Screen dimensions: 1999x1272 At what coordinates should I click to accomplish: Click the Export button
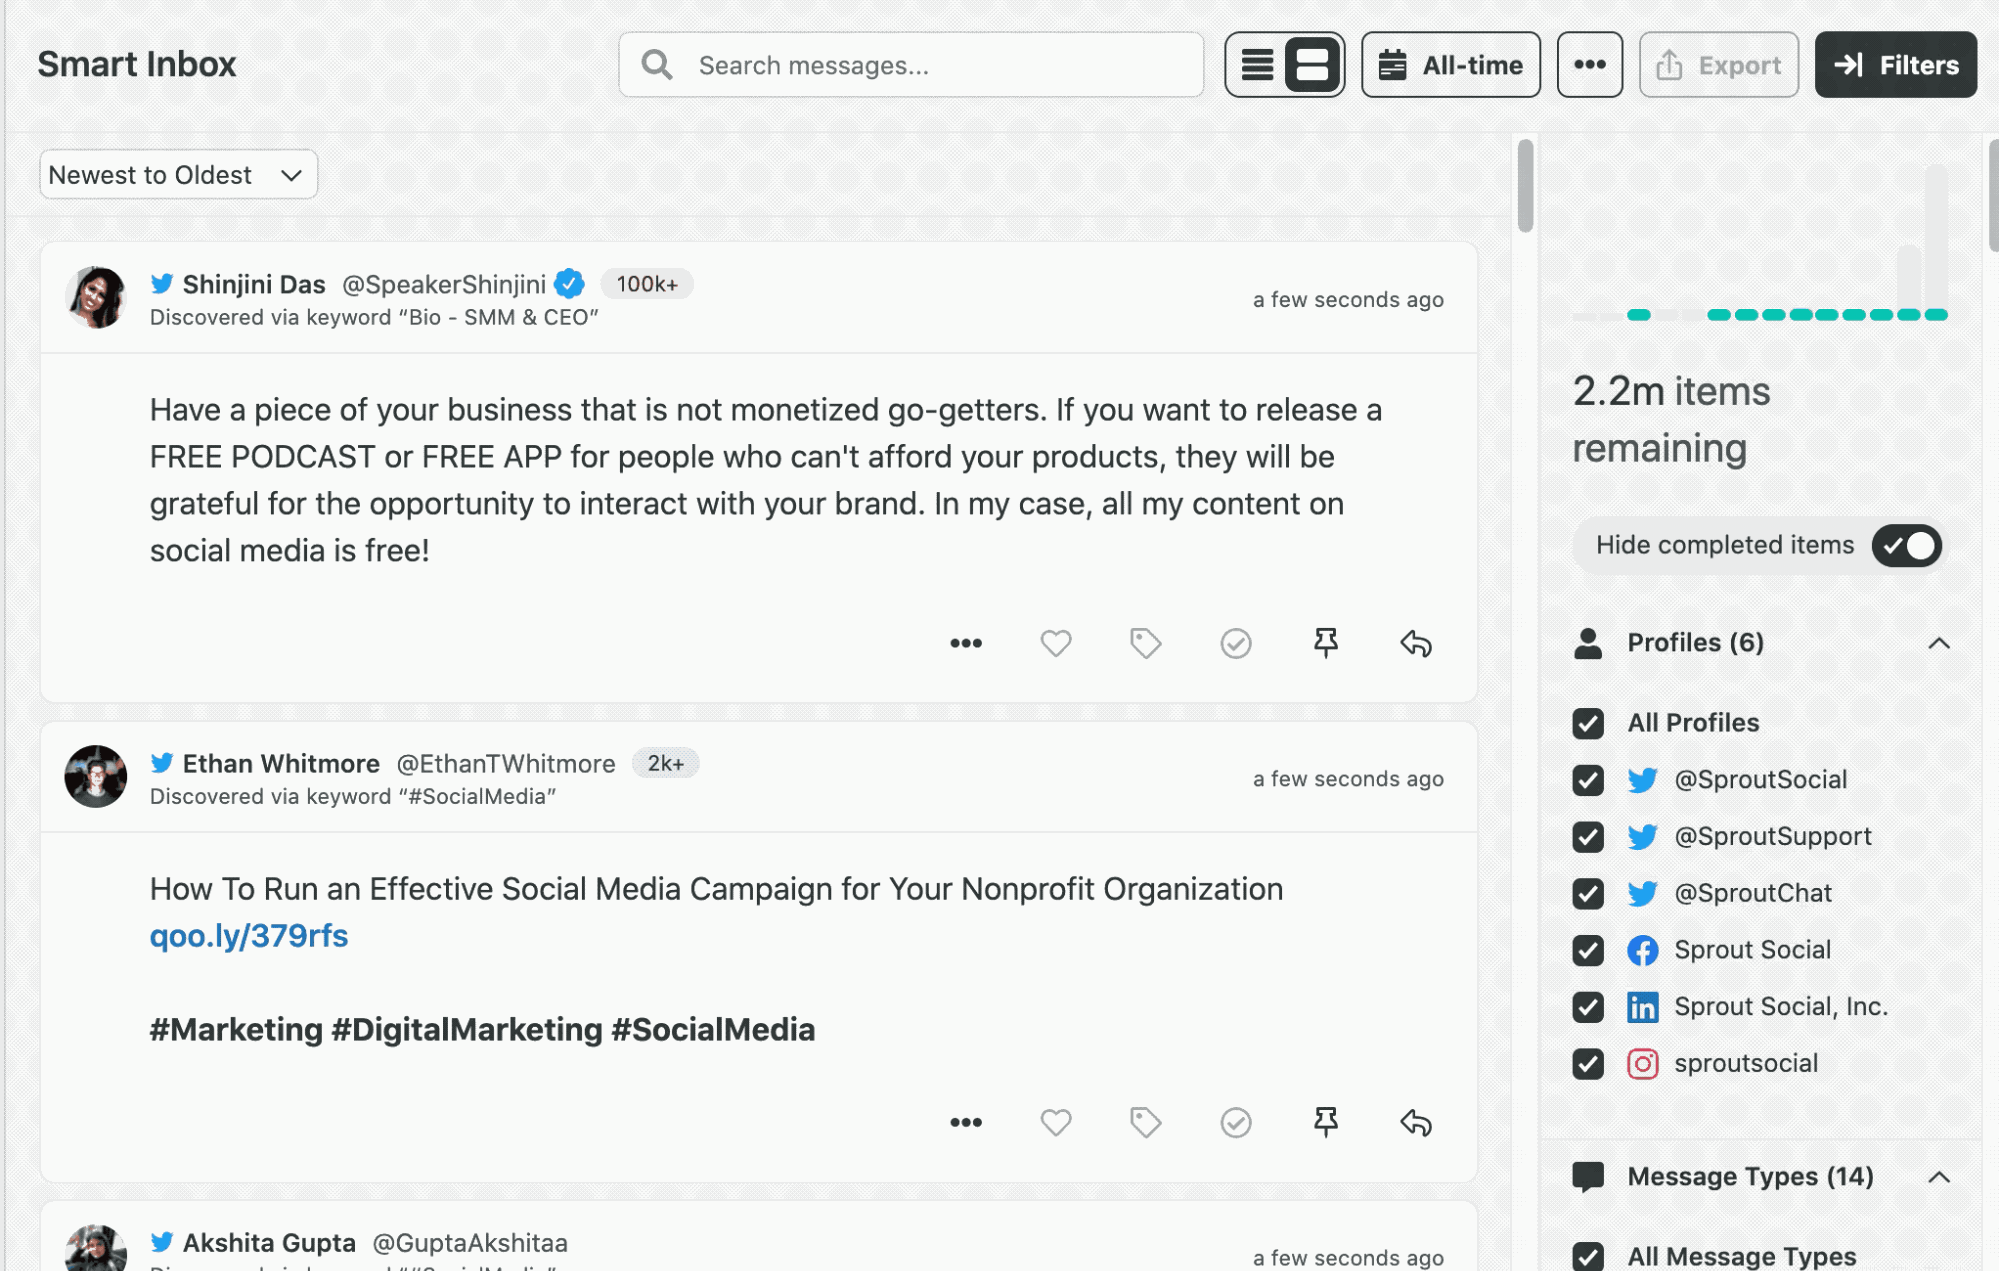click(x=1718, y=65)
